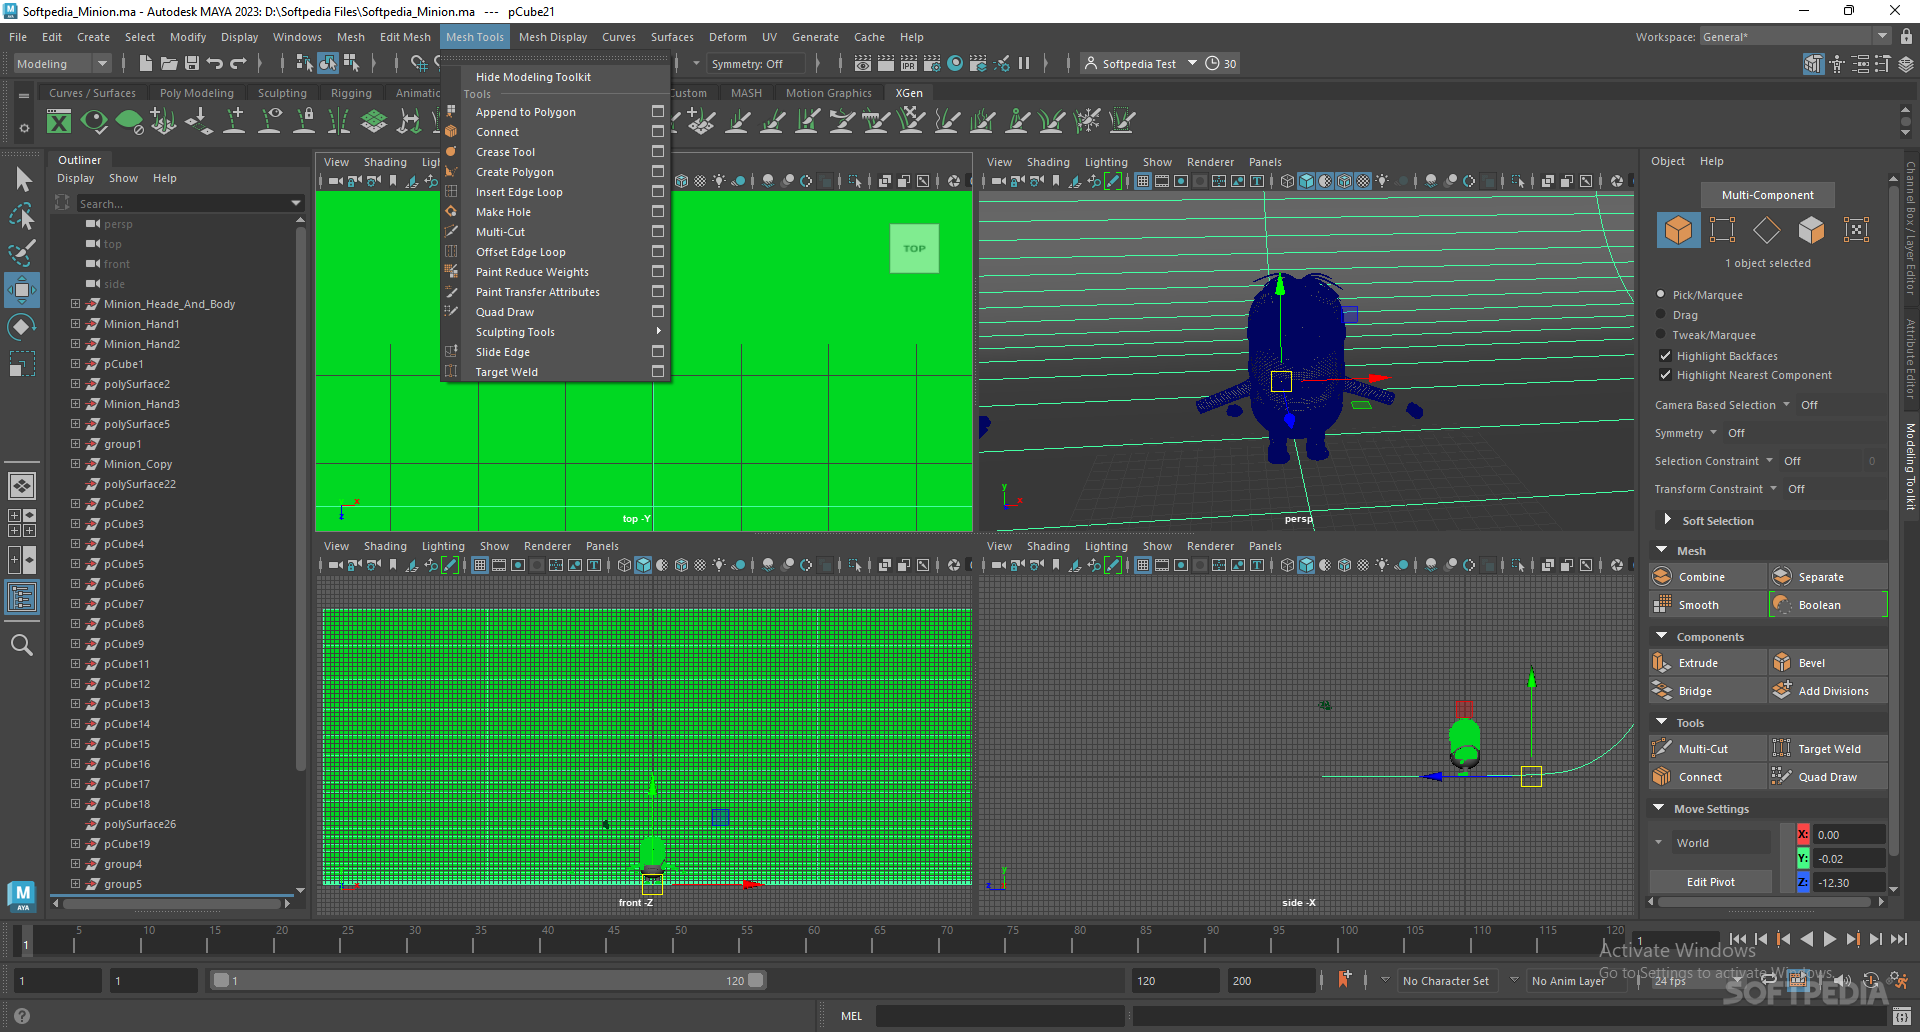
Task: Open Append to Polygon option box
Action: 658,112
